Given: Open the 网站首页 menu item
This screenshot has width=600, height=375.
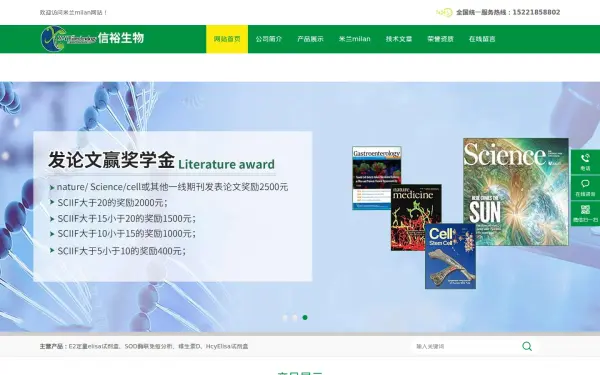Looking at the screenshot, I should [227, 39].
